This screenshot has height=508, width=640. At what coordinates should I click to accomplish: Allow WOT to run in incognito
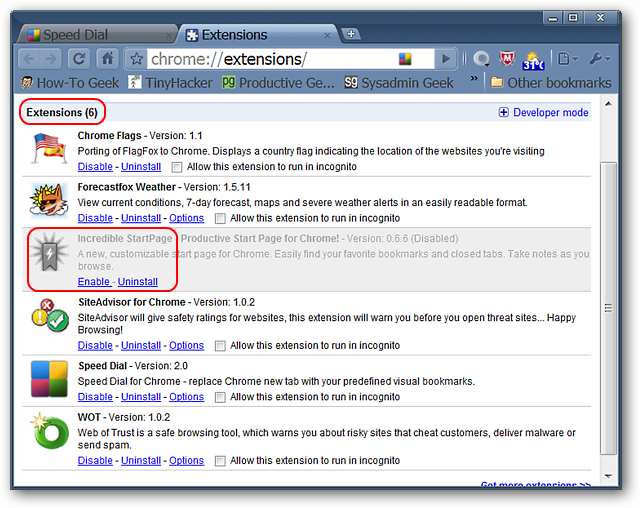click(x=220, y=461)
